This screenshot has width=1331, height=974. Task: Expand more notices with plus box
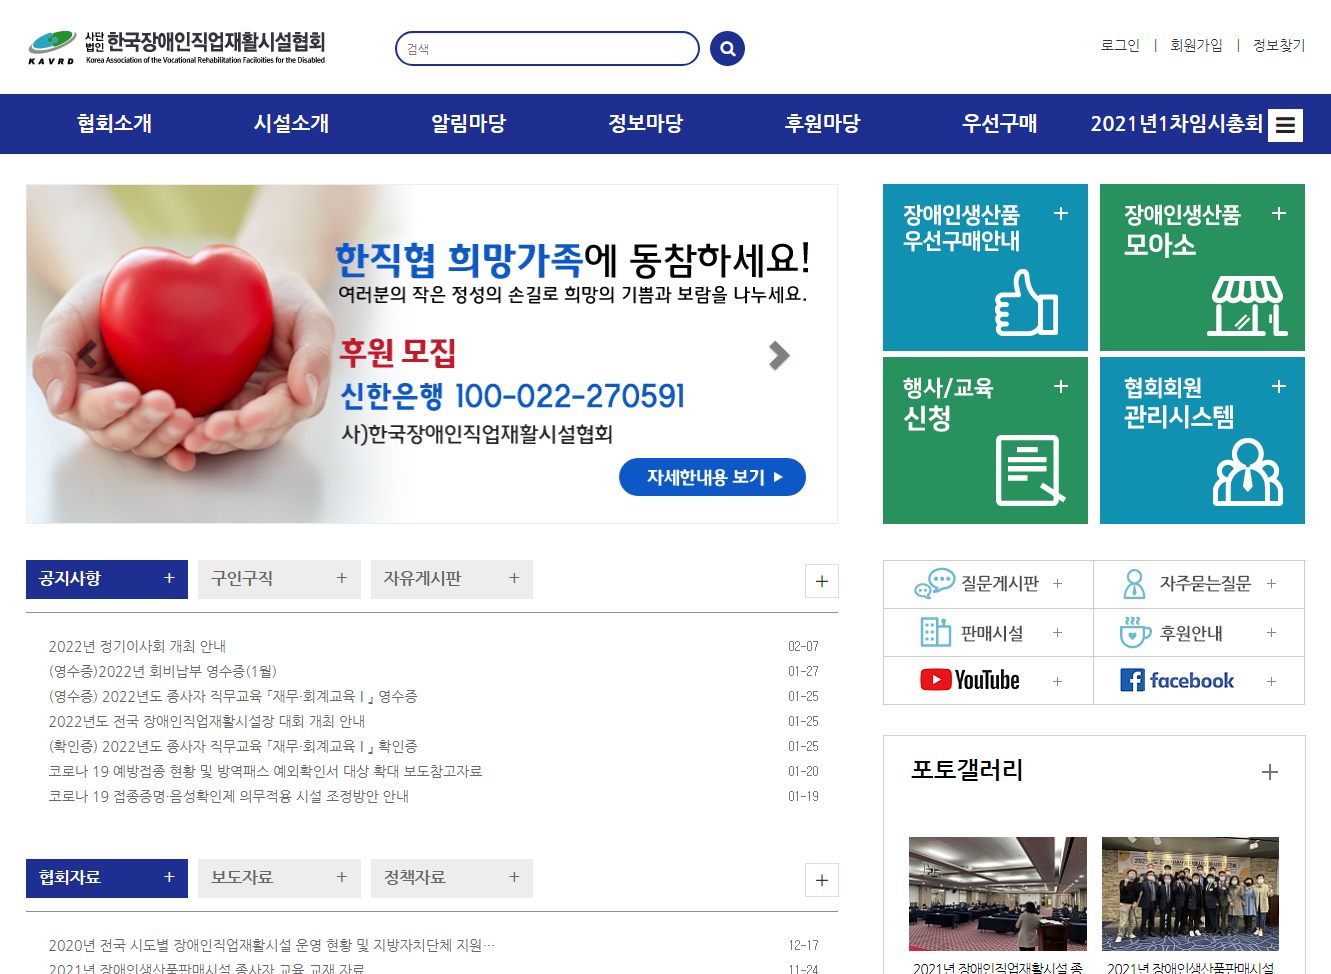[821, 581]
